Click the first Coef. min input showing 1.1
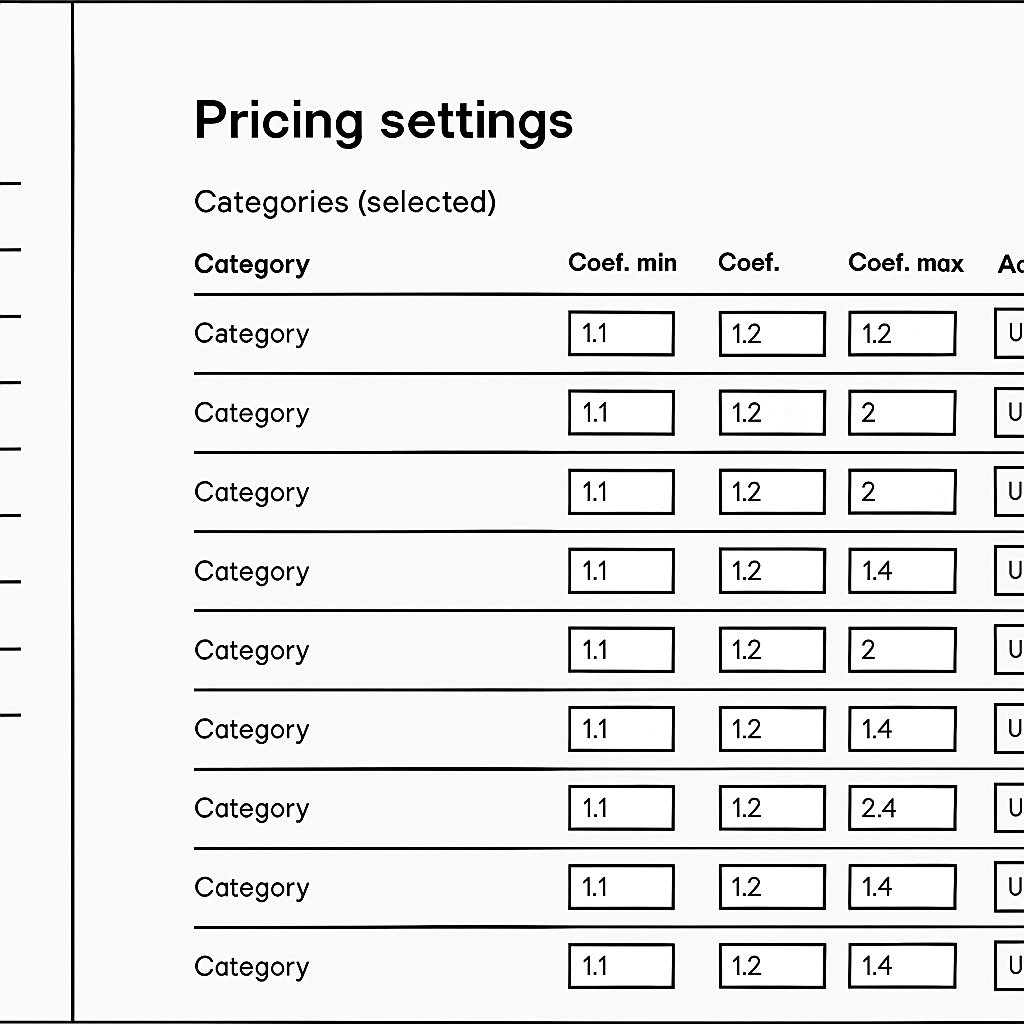This screenshot has height=1024, width=1024. click(x=621, y=333)
